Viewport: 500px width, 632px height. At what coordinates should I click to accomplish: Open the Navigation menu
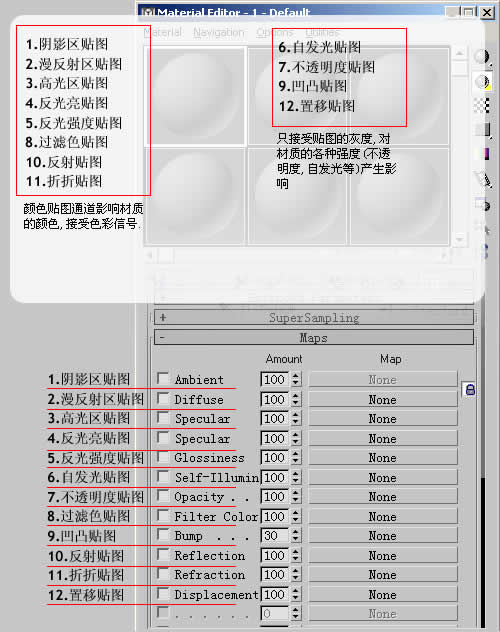click(x=218, y=32)
